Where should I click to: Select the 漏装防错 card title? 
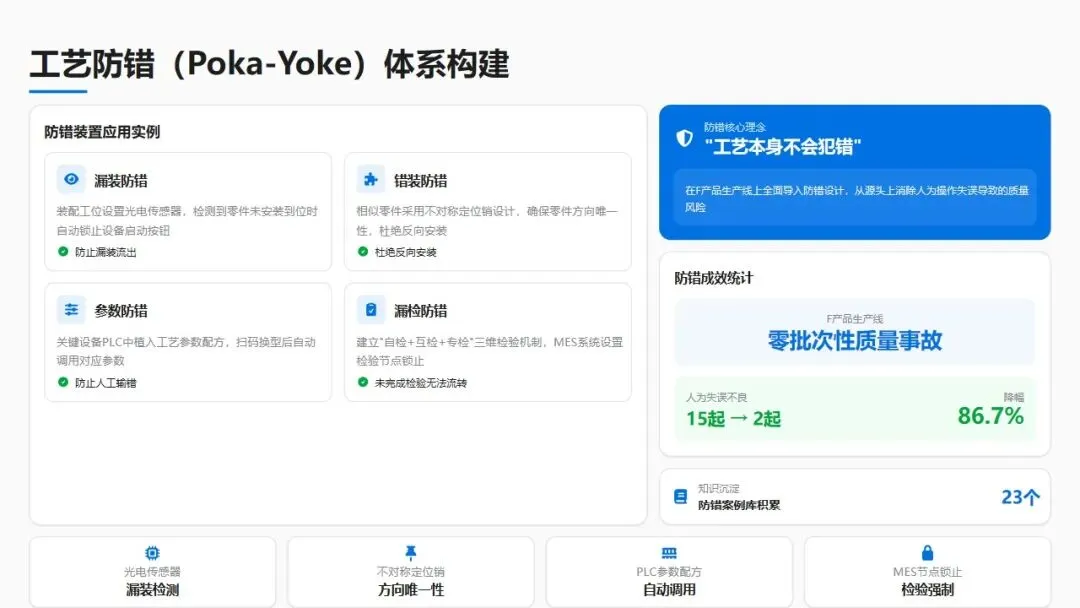[x=121, y=180]
